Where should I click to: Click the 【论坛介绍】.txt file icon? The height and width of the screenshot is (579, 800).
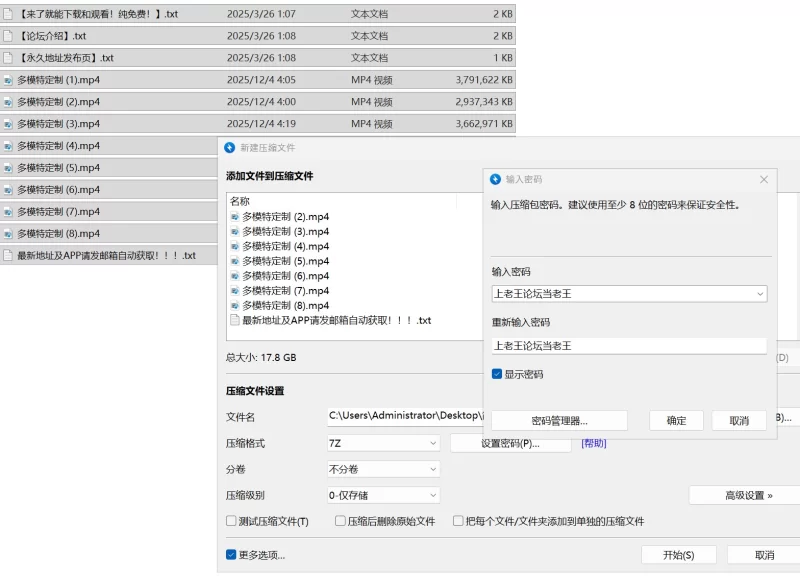click(x=8, y=36)
